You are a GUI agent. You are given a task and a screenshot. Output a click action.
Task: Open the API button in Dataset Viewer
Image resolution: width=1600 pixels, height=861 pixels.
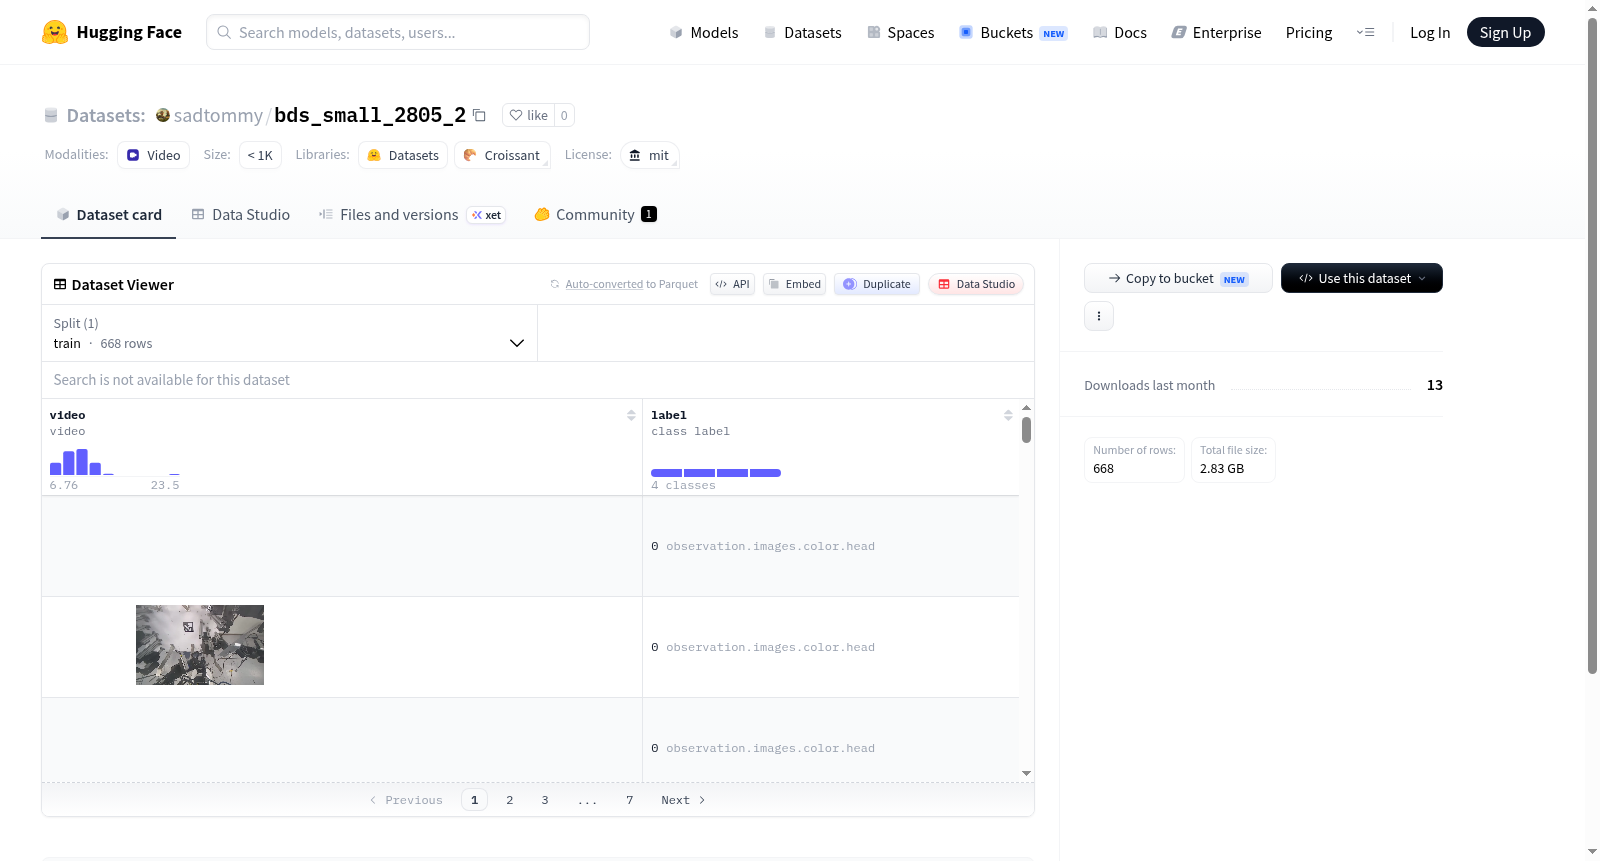(x=733, y=284)
